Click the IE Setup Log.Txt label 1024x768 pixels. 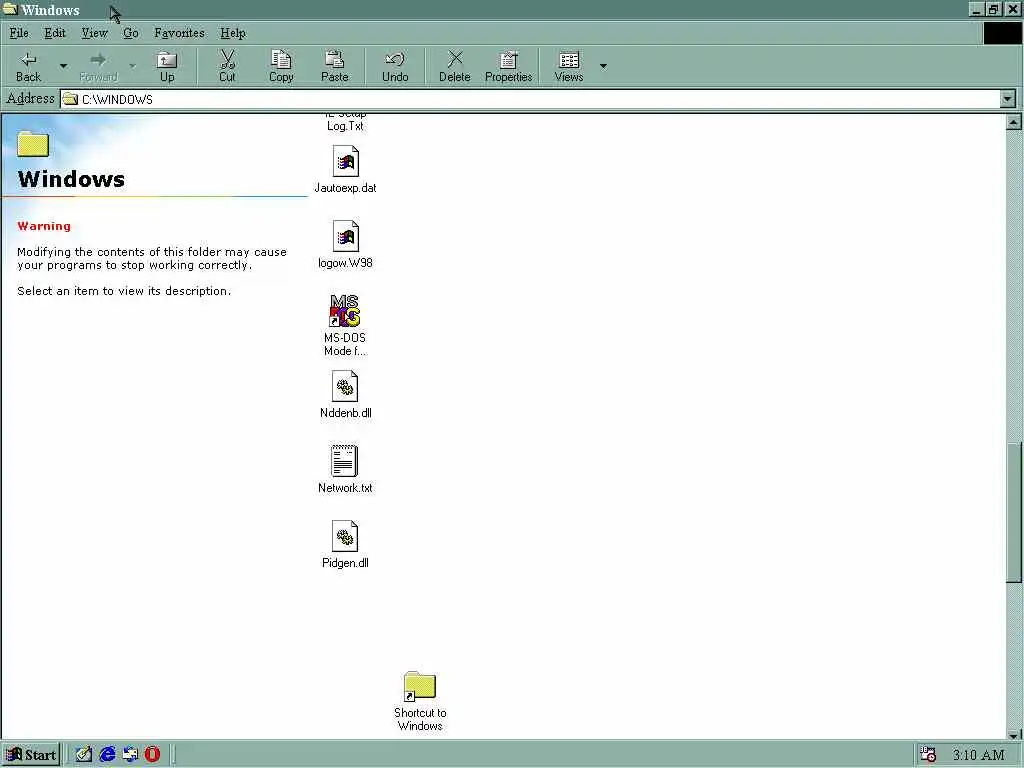(x=345, y=121)
